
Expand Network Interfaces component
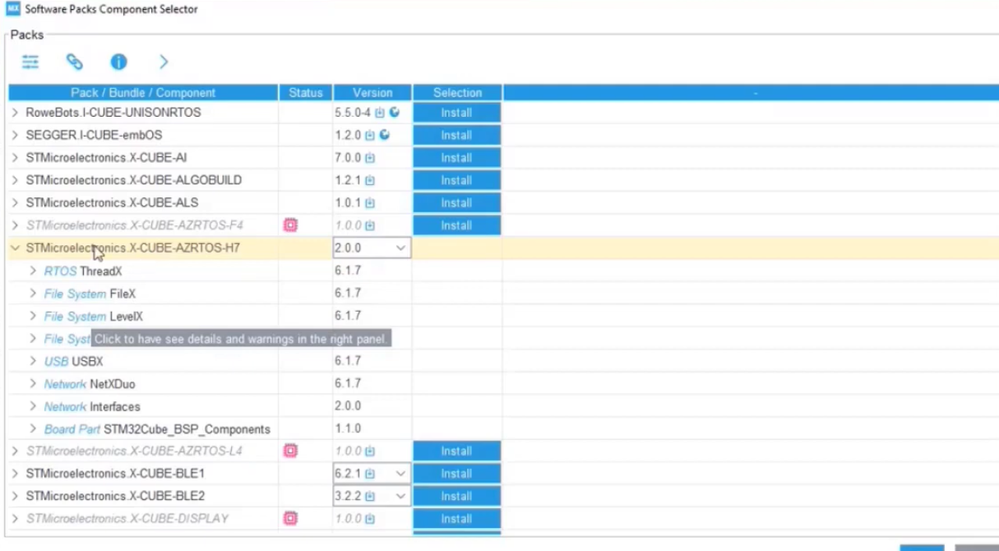coord(33,406)
